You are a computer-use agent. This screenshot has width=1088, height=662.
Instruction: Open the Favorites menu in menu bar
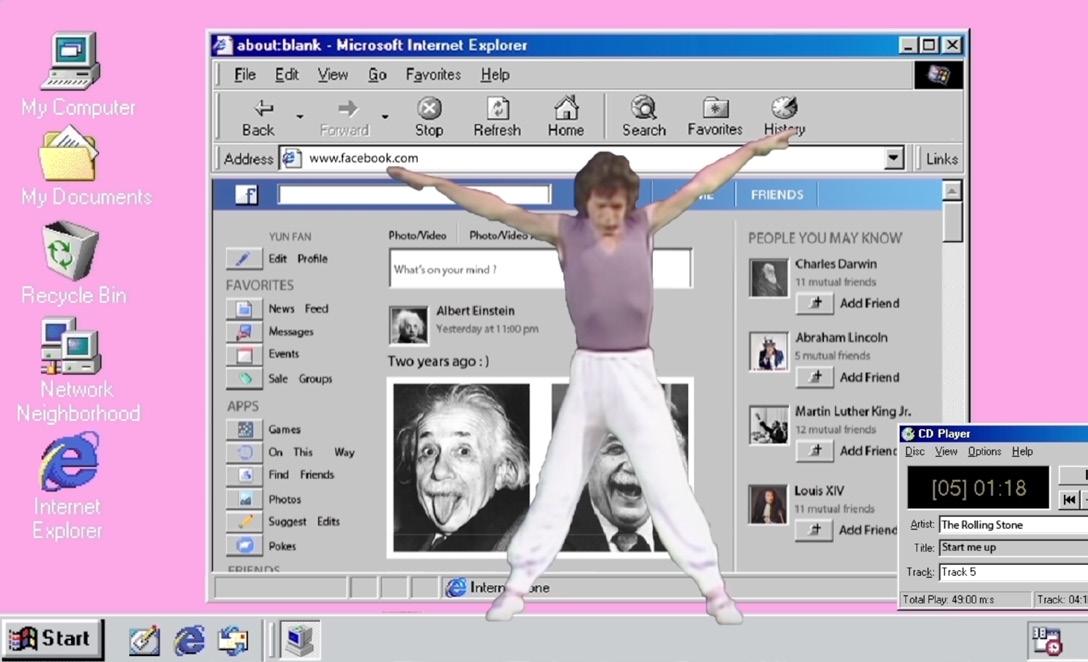click(433, 74)
